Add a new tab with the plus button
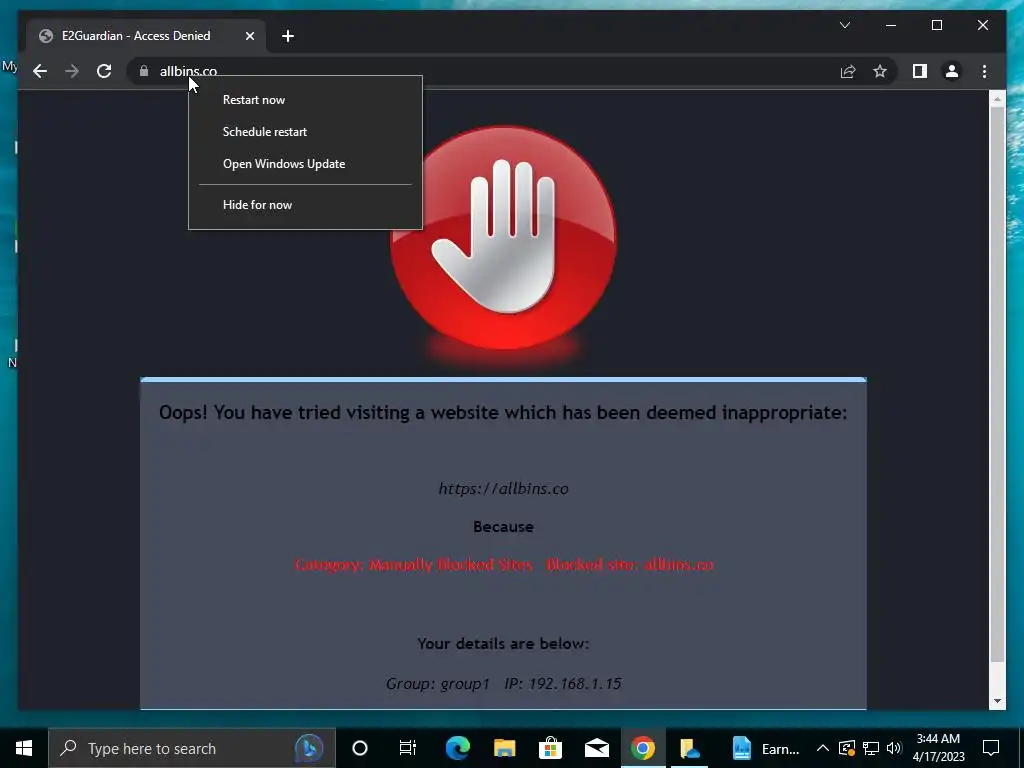 pos(287,36)
